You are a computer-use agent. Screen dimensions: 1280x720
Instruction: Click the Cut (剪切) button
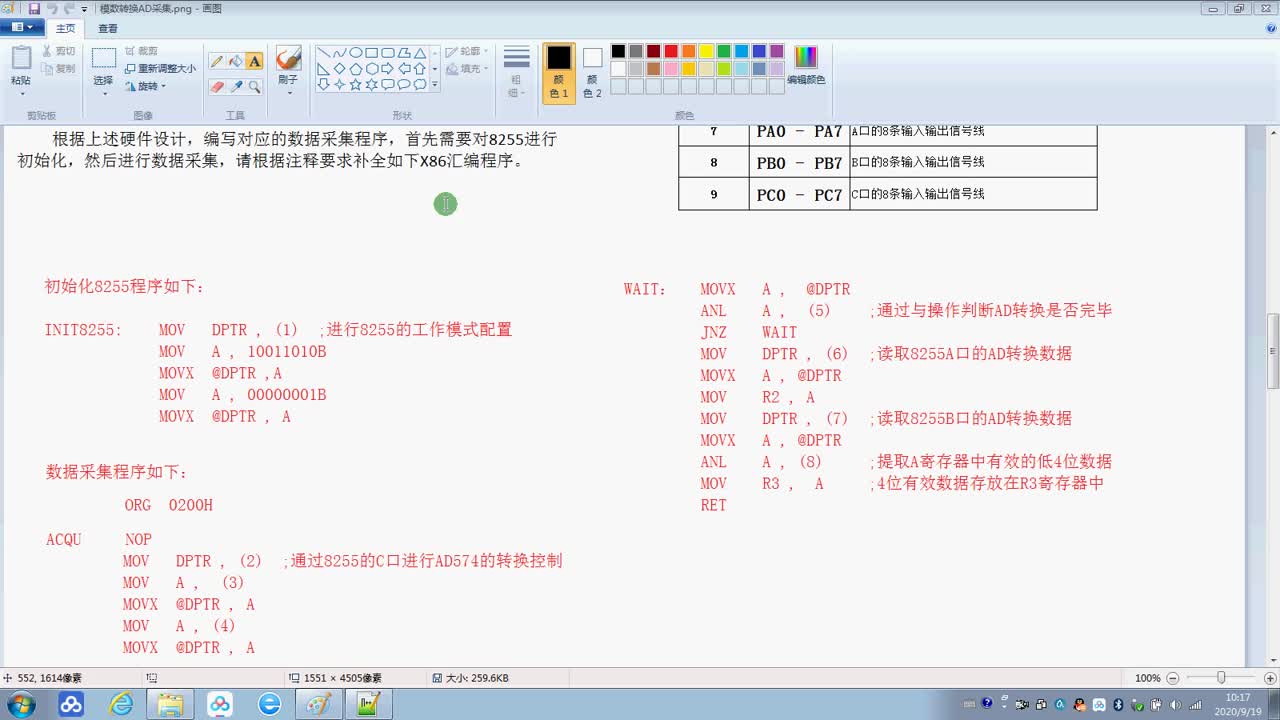pyautogui.click(x=58, y=51)
